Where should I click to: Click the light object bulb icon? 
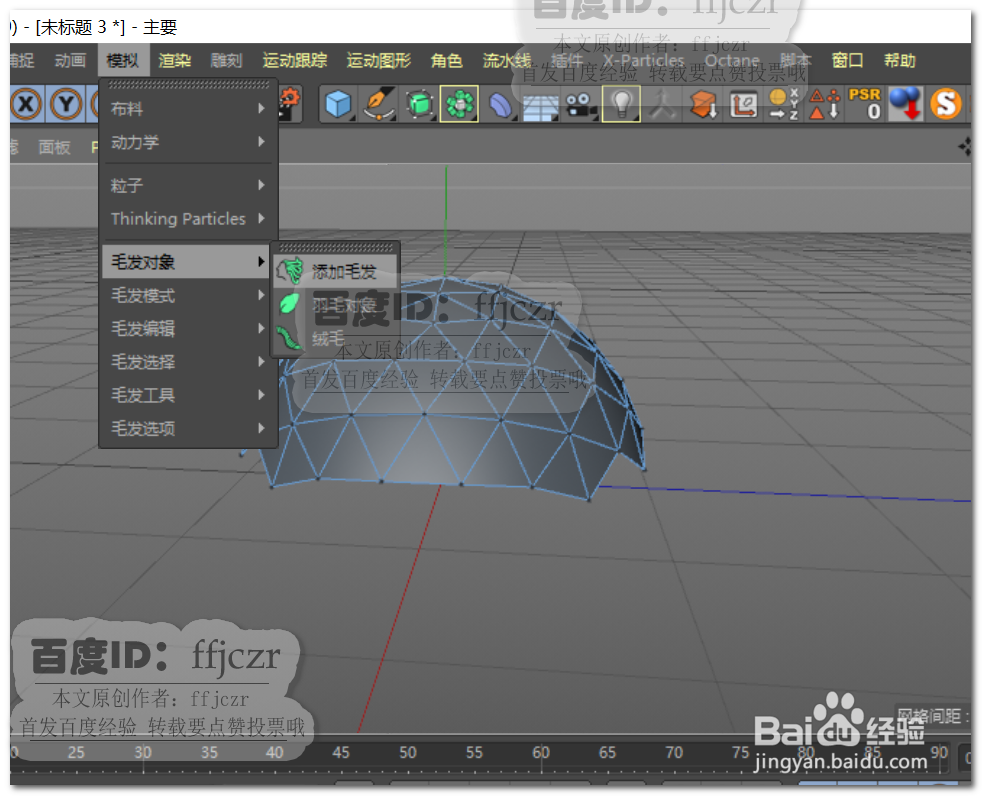[x=621, y=105]
